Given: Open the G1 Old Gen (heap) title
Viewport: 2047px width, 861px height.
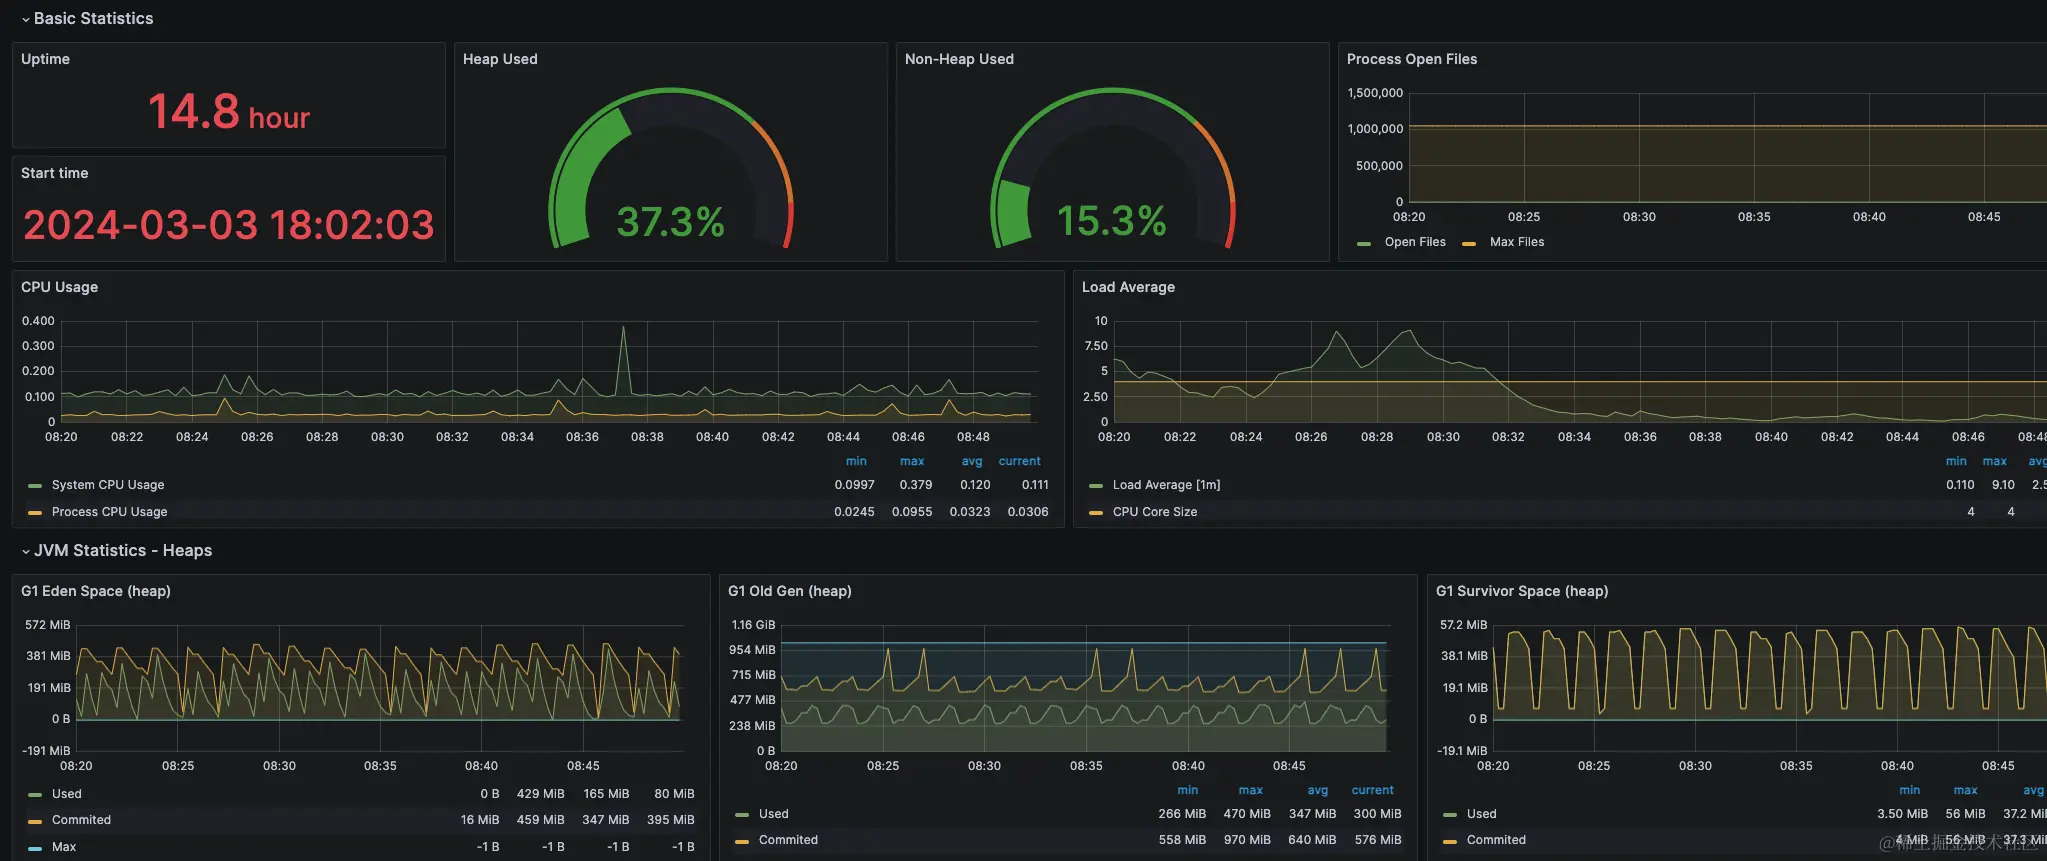Looking at the screenshot, I should coord(790,591).
